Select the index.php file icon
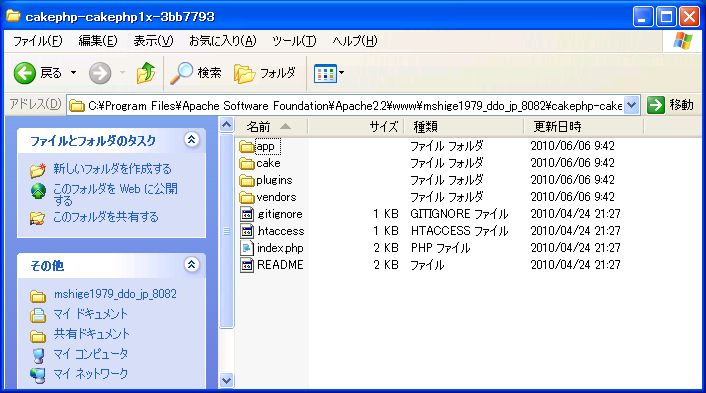 pos(247,248)
